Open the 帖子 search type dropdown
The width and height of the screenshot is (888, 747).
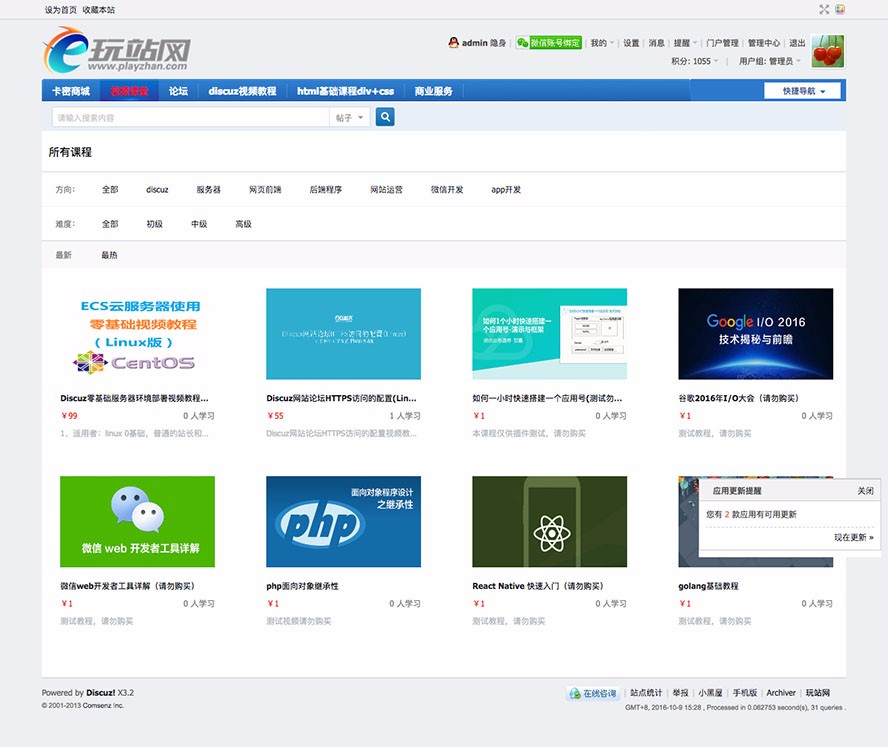coord(349,117)
